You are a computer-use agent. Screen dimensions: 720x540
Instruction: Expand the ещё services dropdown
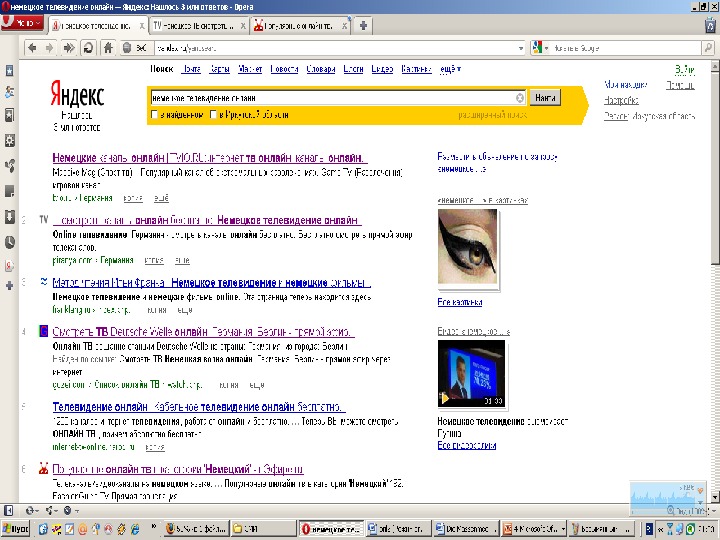coord(450,69)
